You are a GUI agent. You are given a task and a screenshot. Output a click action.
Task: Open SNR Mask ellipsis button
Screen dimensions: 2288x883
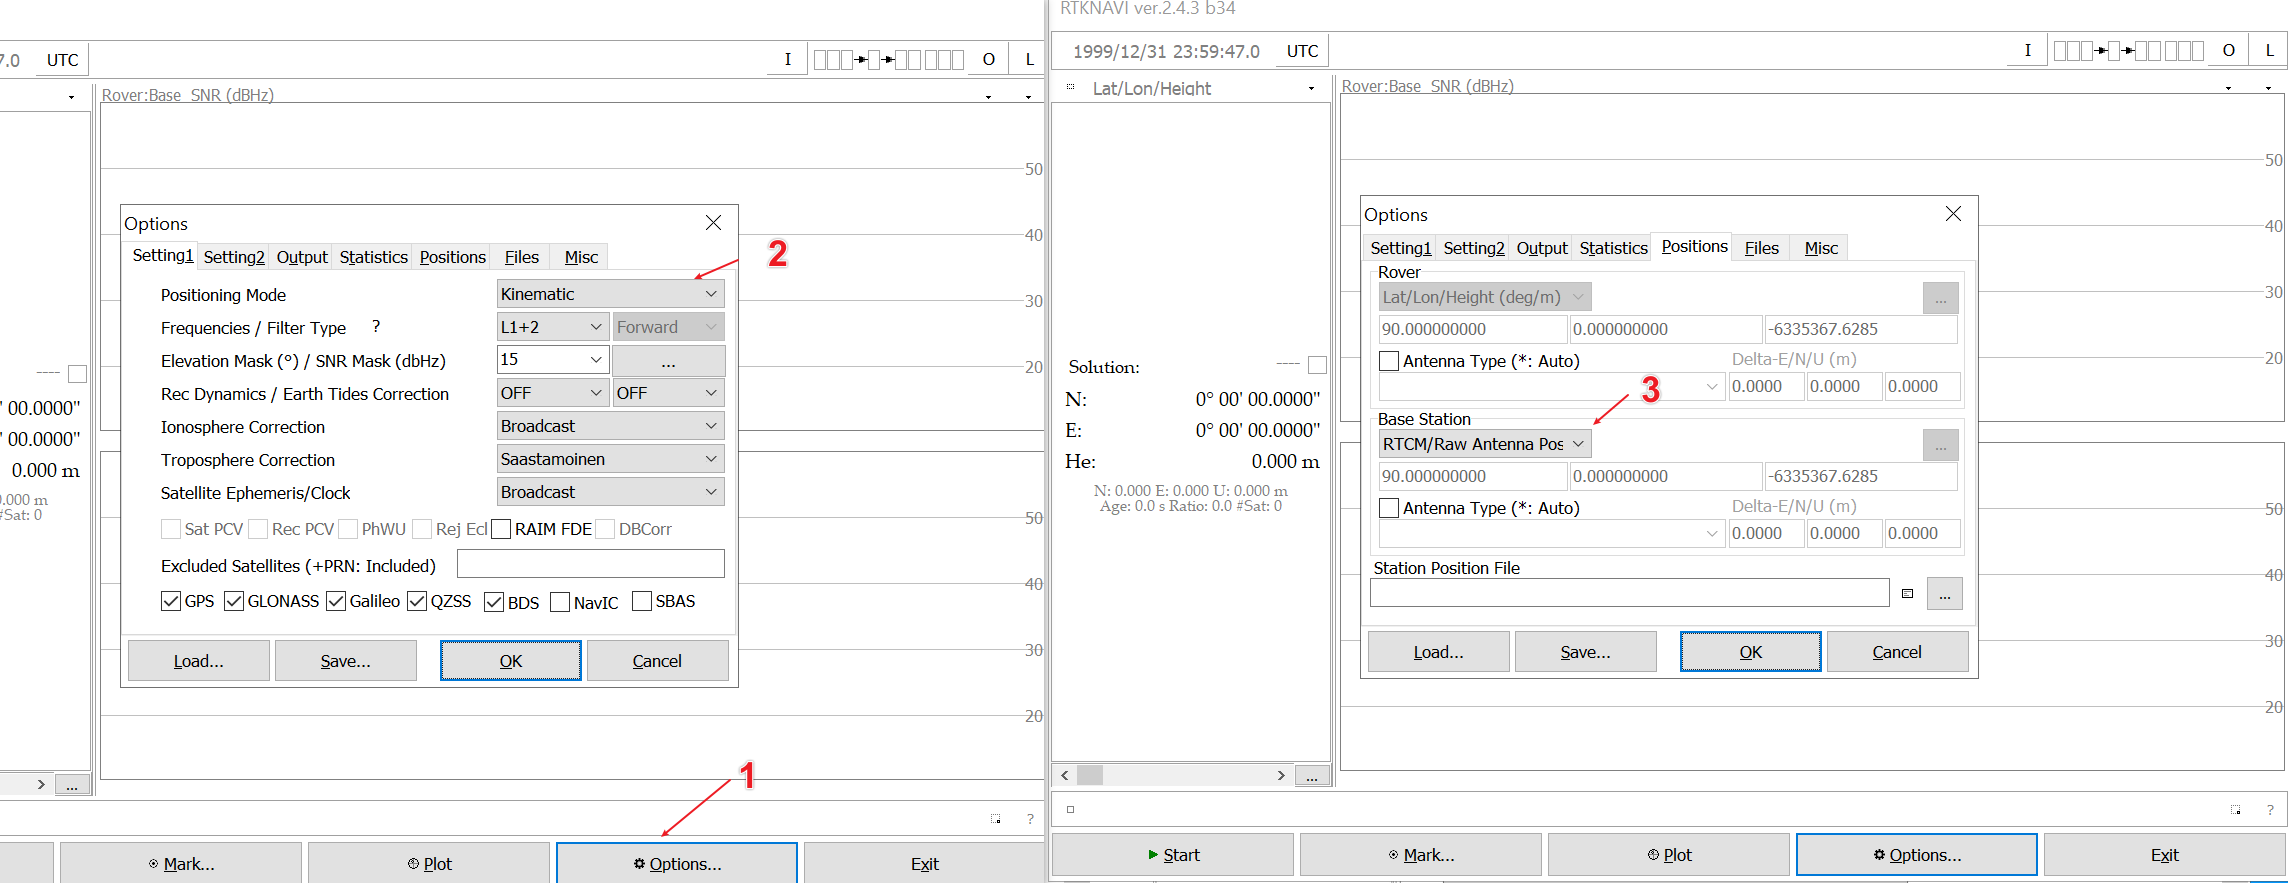pos(668,360)
